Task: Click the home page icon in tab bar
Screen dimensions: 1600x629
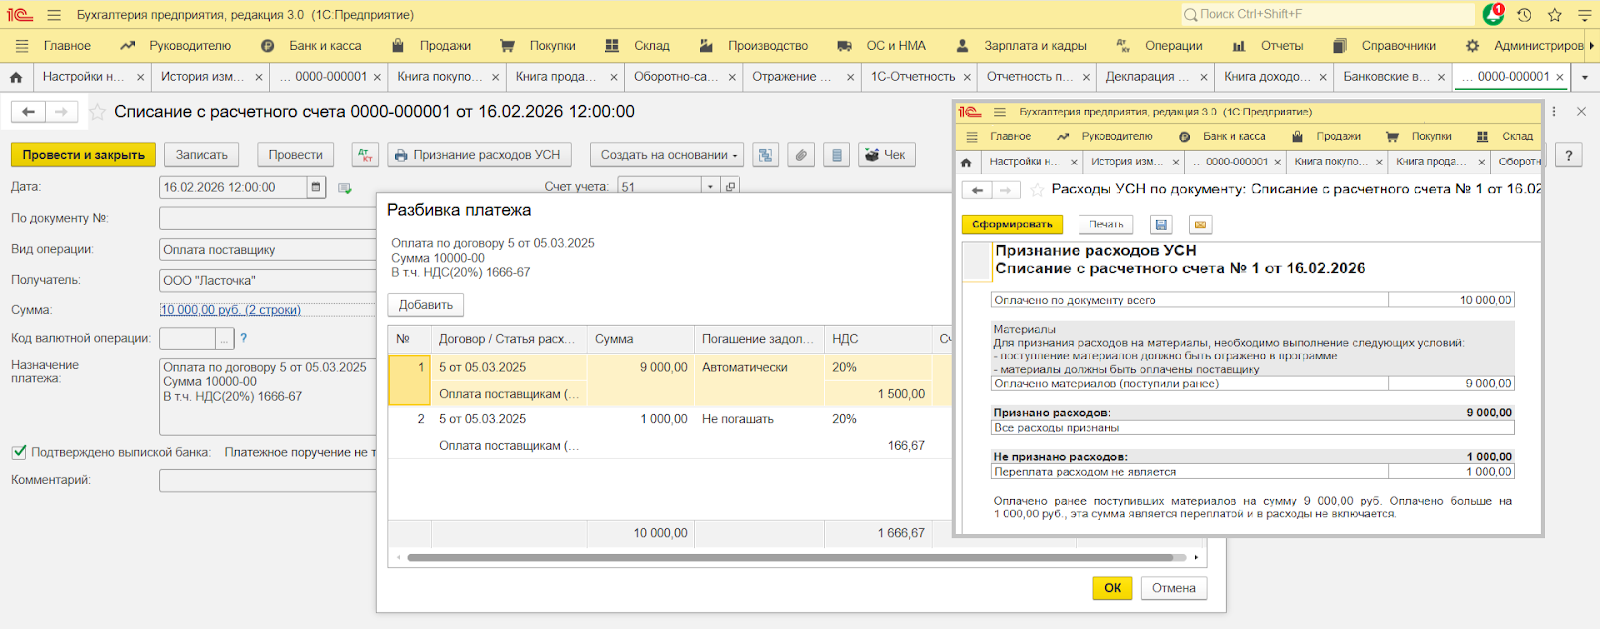Action: click(16, 77)
